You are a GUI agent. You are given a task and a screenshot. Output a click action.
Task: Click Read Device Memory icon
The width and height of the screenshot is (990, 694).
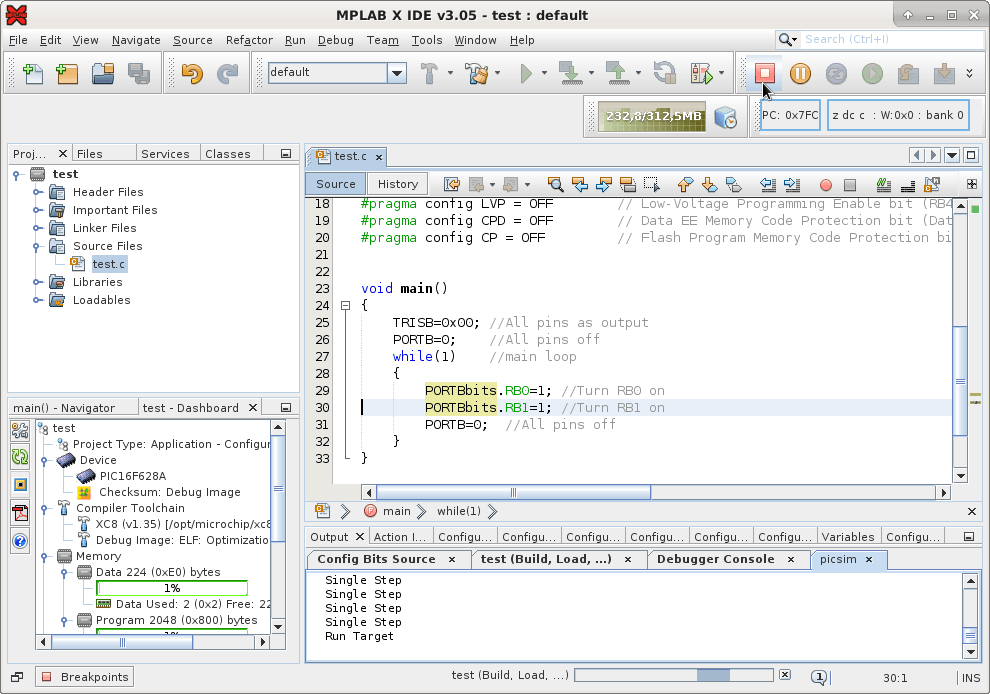(x=618, y=73)
